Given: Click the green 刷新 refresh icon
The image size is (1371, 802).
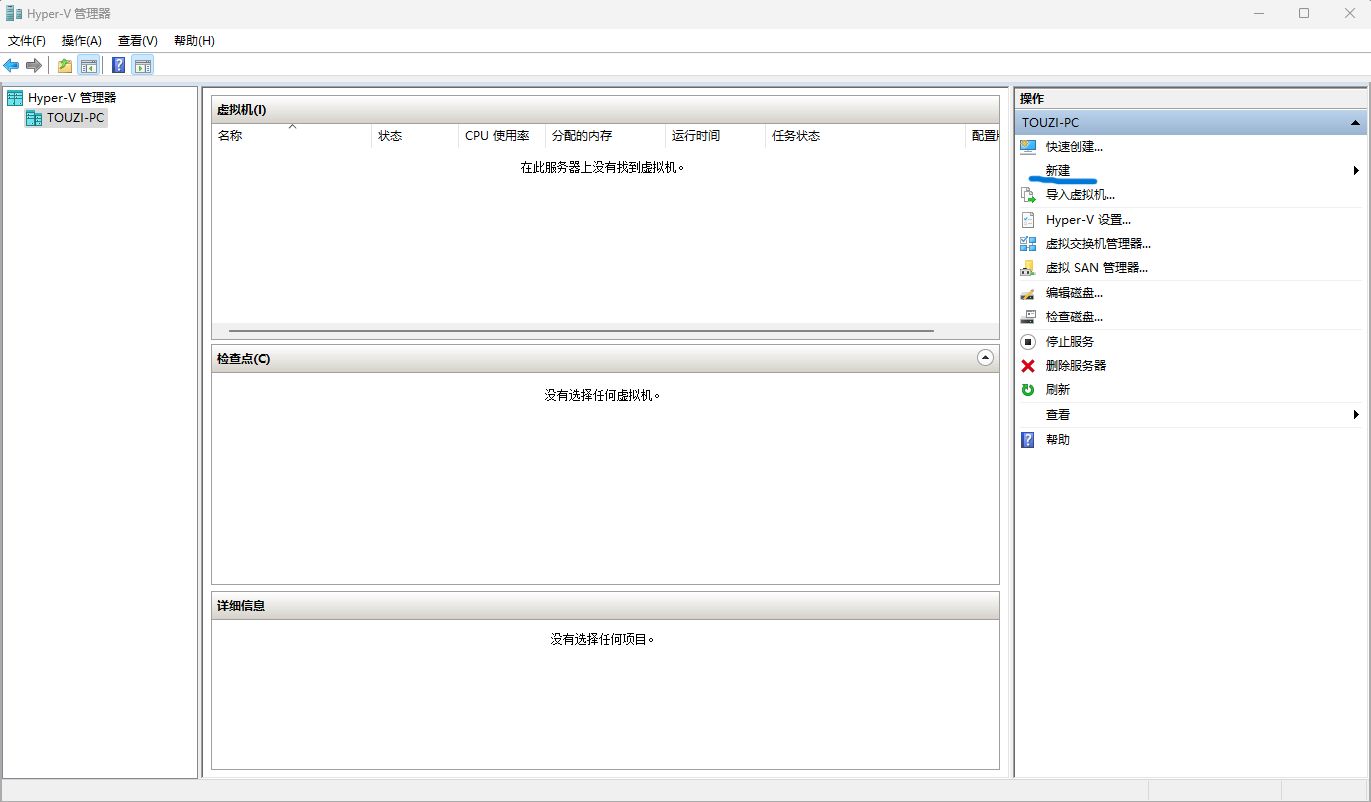Looking at the screenshot, I should (1027, 390).
